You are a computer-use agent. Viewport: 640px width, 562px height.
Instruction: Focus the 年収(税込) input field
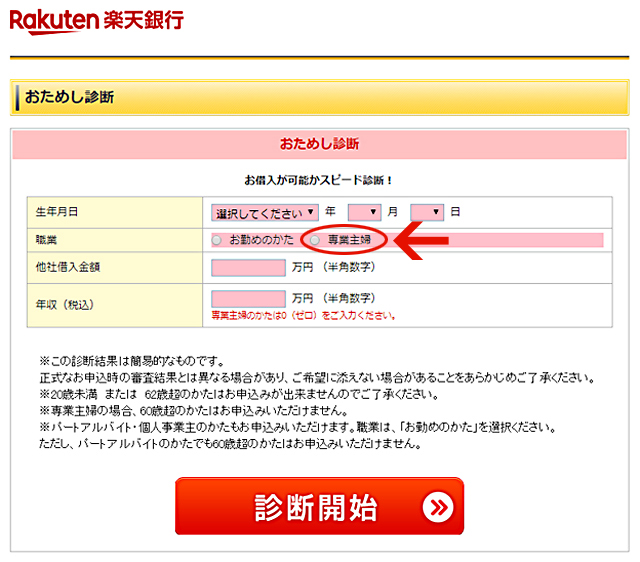tap(248, 299)
